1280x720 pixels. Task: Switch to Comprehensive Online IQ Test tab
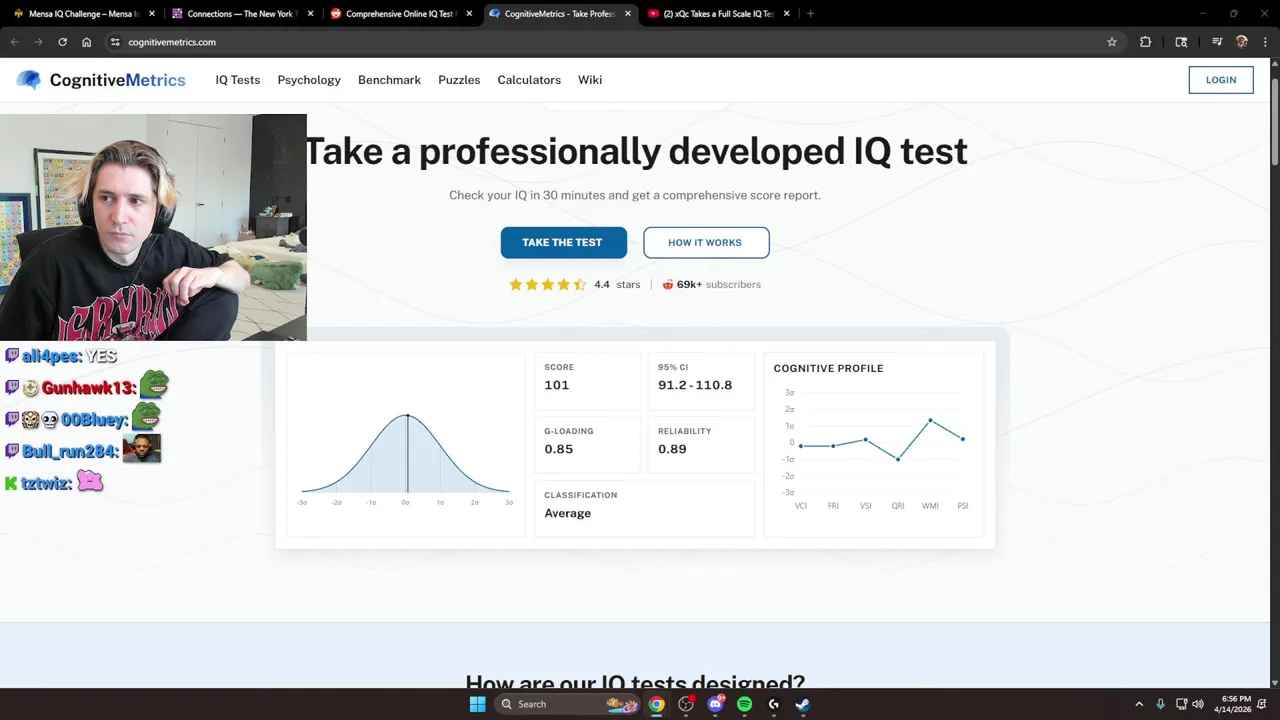[399, 14]
